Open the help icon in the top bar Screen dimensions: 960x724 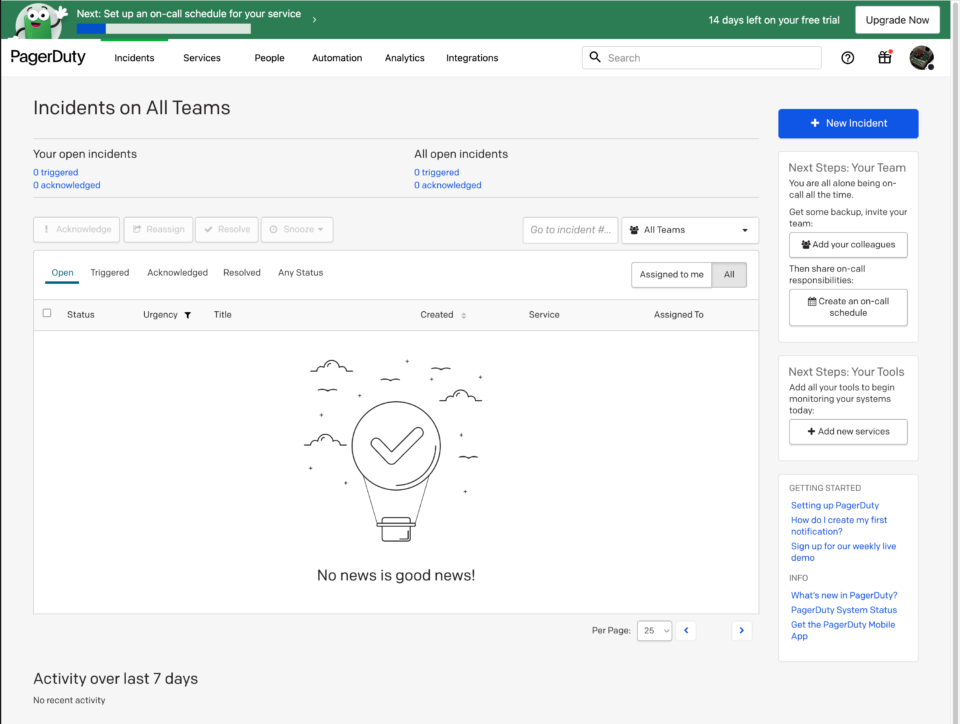tap(847, 57)
